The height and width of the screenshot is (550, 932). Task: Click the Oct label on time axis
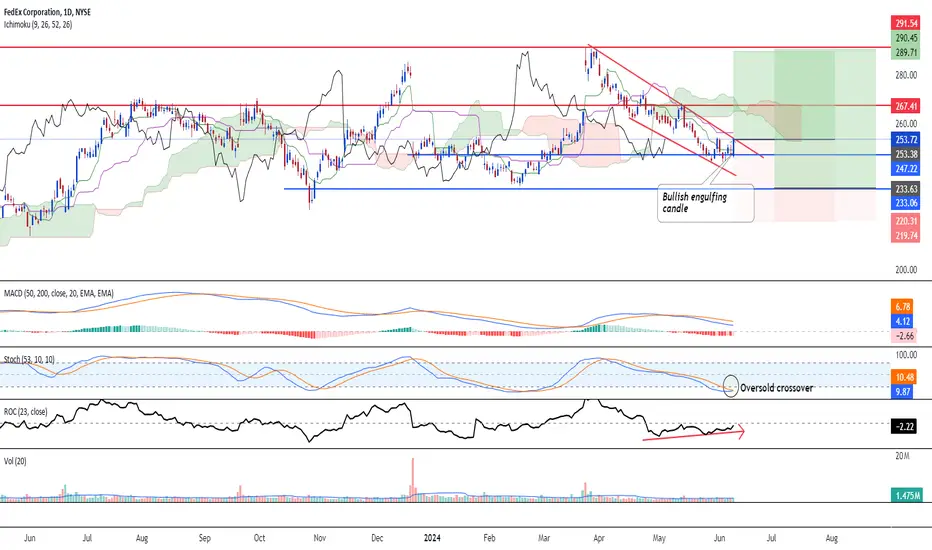(x=259, y=538)
